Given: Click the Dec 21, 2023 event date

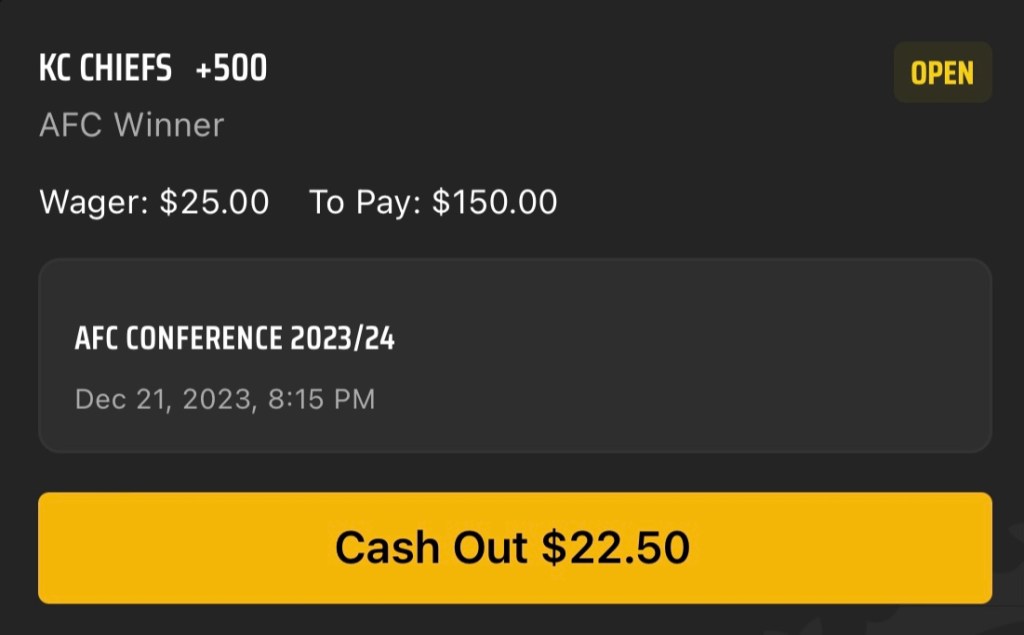Looking at the screenshot, I should coord(162,400).
